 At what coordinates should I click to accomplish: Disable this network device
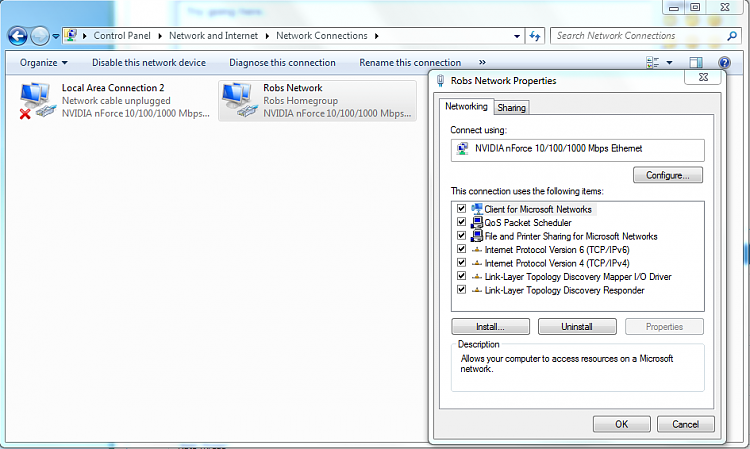(149, 63)
